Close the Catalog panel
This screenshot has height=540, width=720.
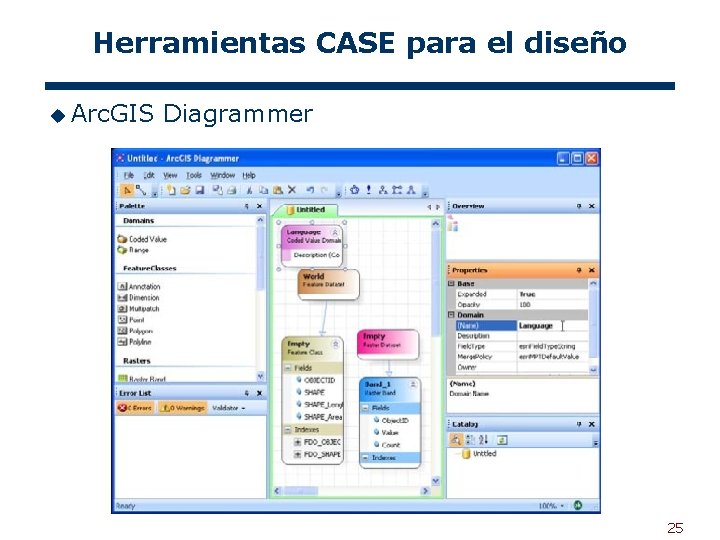click(591, 424)
